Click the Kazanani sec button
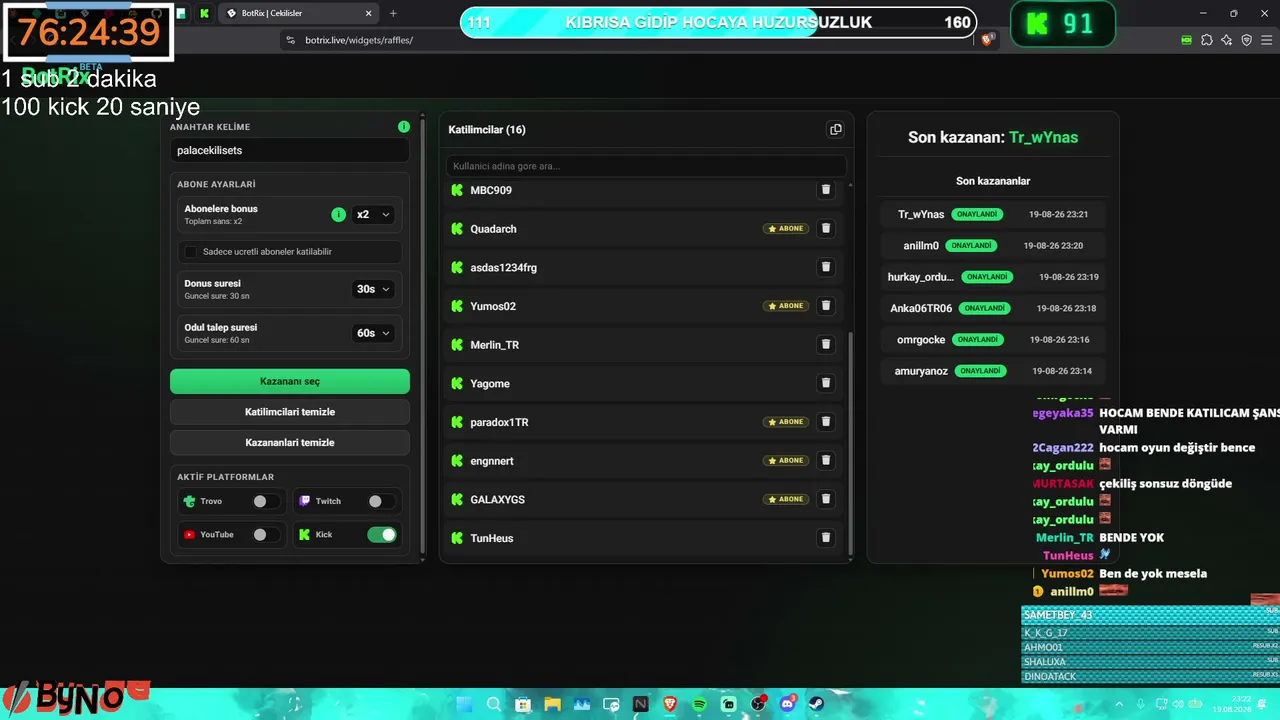This screenshot has height=720, width=1280. 290,381
